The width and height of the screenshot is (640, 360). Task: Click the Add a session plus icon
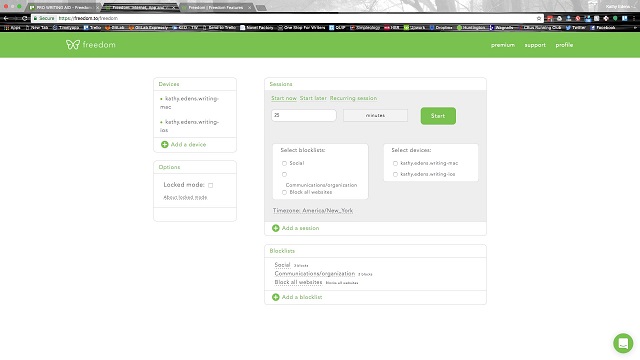click(276, 228)
